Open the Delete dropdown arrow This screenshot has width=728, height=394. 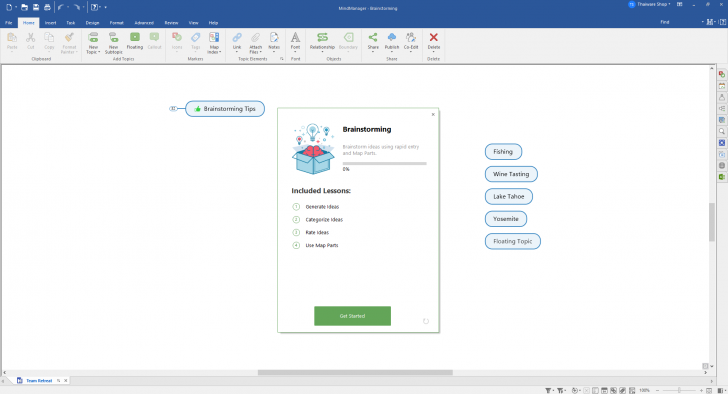[434, 52]
